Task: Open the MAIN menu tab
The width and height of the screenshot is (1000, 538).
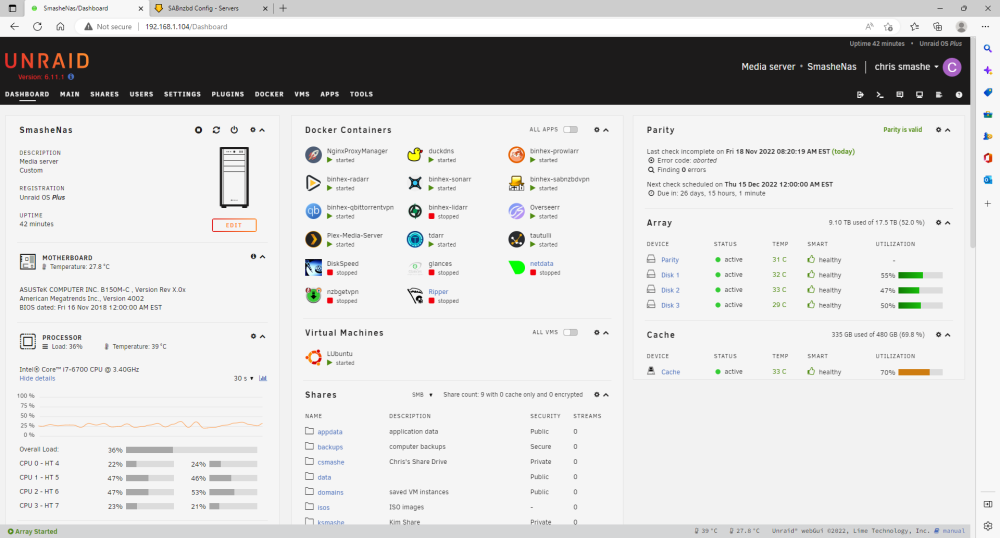Action: (70, 94)
